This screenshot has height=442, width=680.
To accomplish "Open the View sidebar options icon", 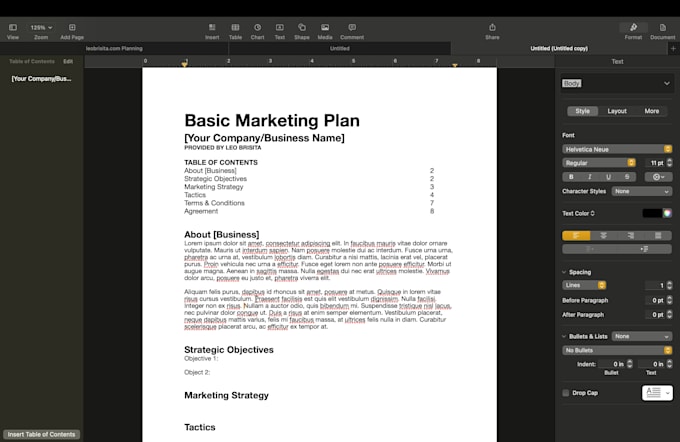I will [x=13, y=28].
